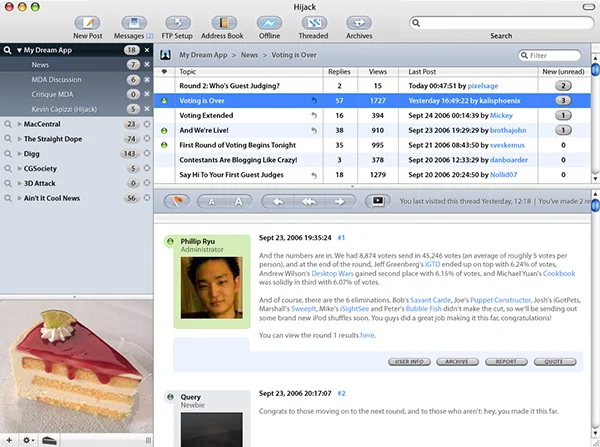
Task: Expand the Digg group
Action: [19, 154]
